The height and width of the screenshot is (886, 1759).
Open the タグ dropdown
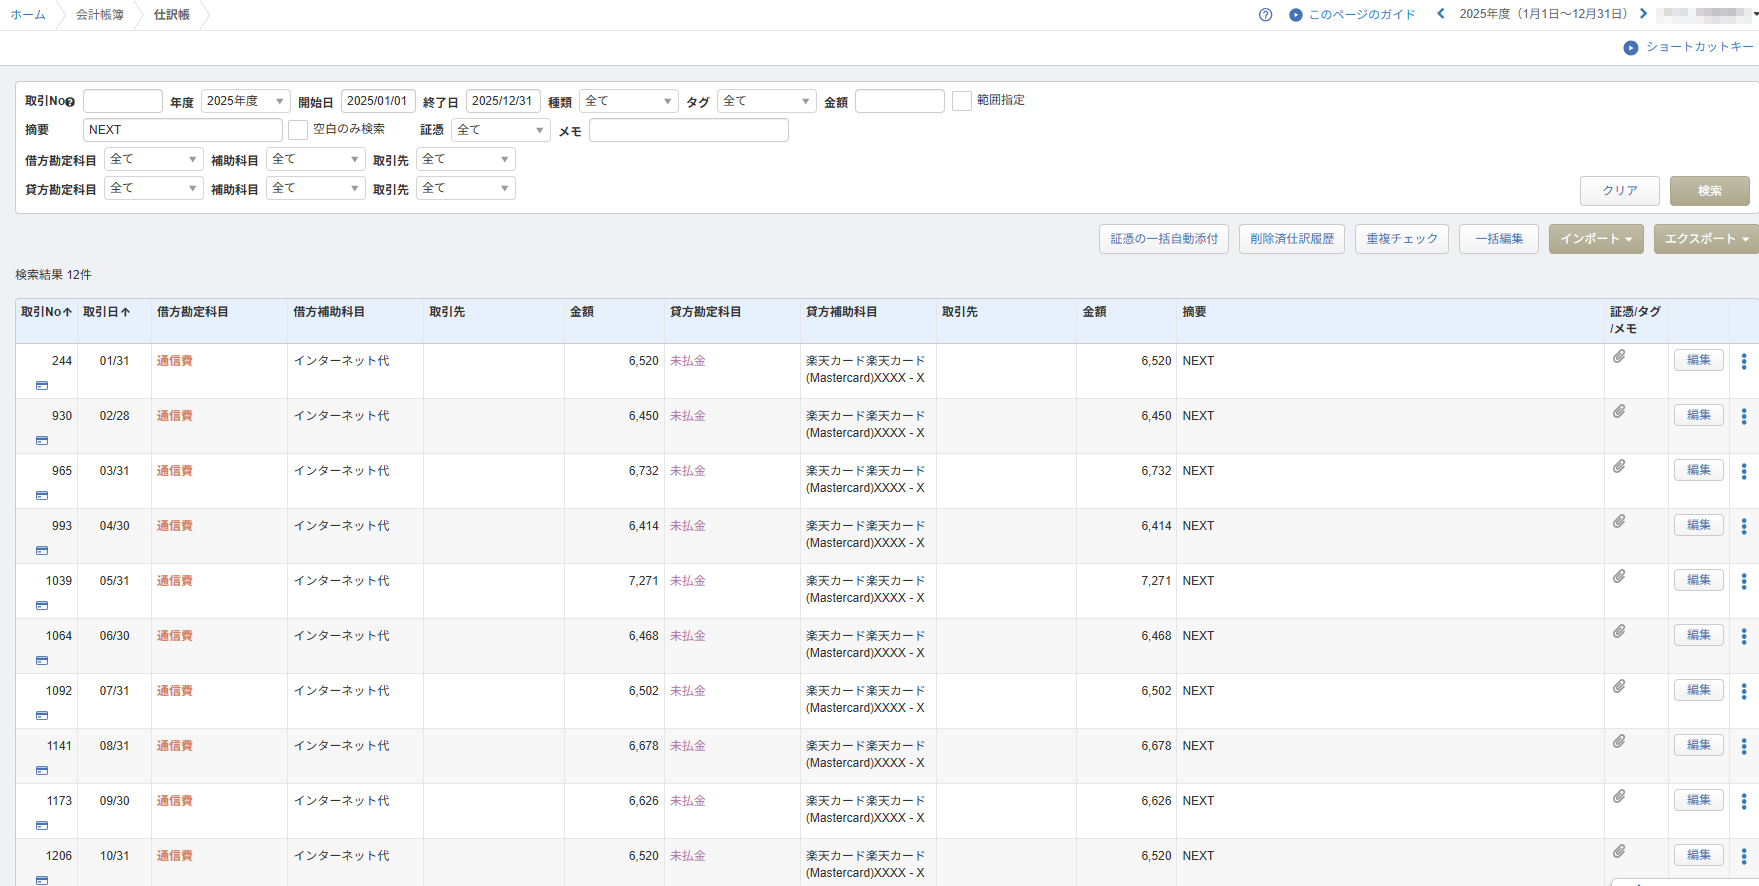766,101
